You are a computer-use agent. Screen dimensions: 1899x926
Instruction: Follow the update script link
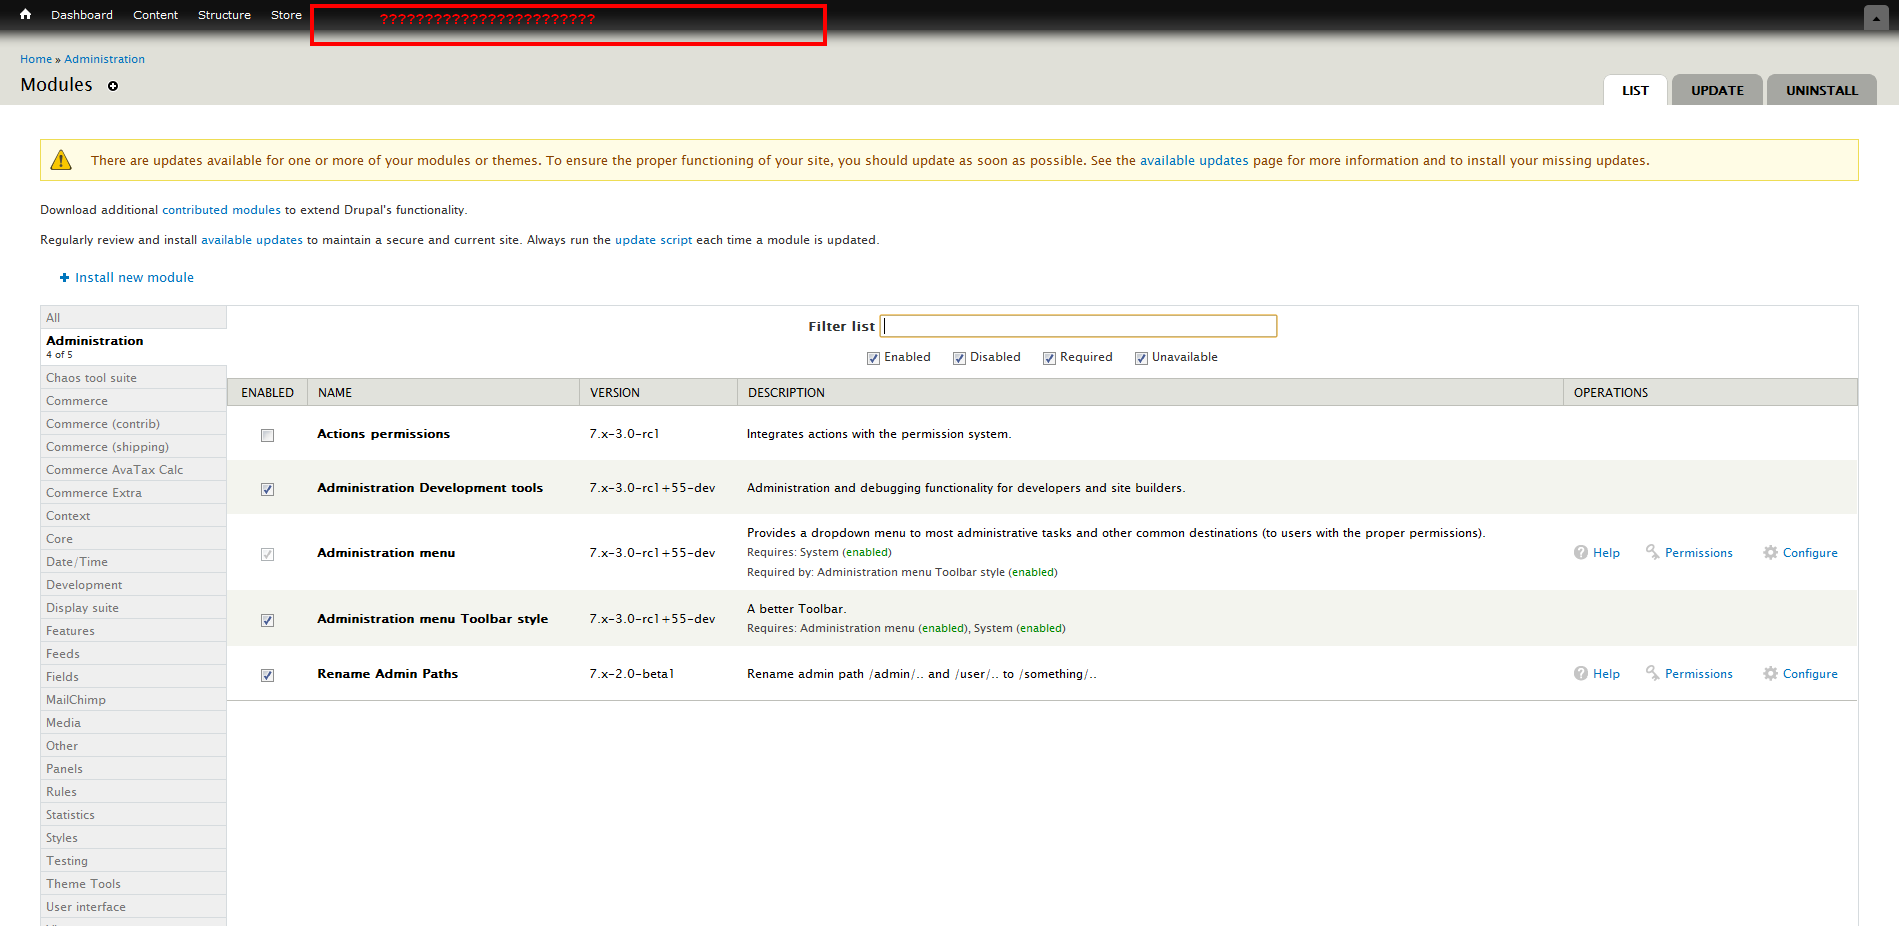653,240
